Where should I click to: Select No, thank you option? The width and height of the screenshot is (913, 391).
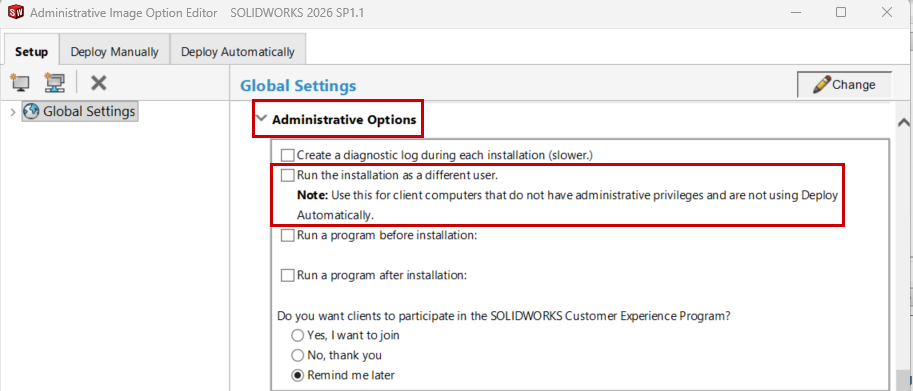(x=298, y=355)
